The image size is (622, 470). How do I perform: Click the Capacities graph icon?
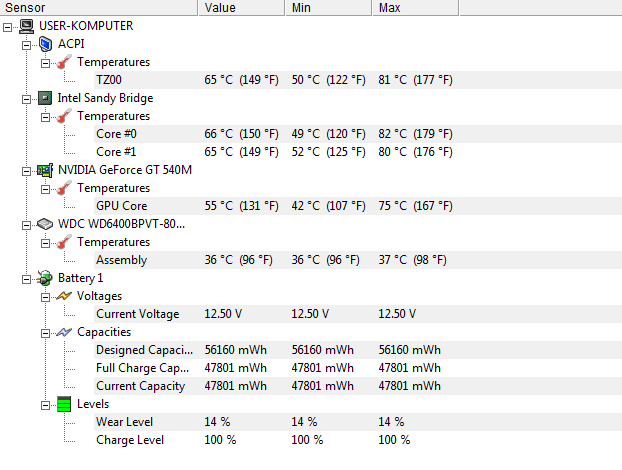(x=64, y=332)
